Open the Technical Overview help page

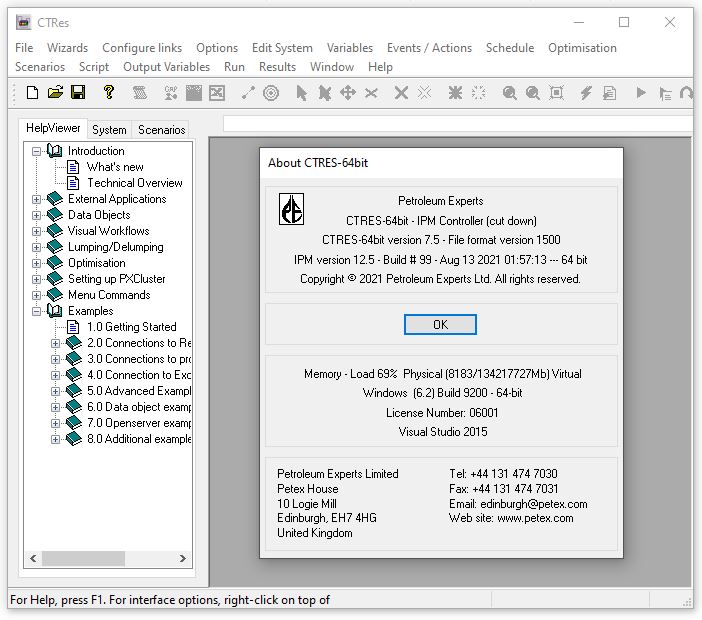pyautogui.click(x=134, y=183)
